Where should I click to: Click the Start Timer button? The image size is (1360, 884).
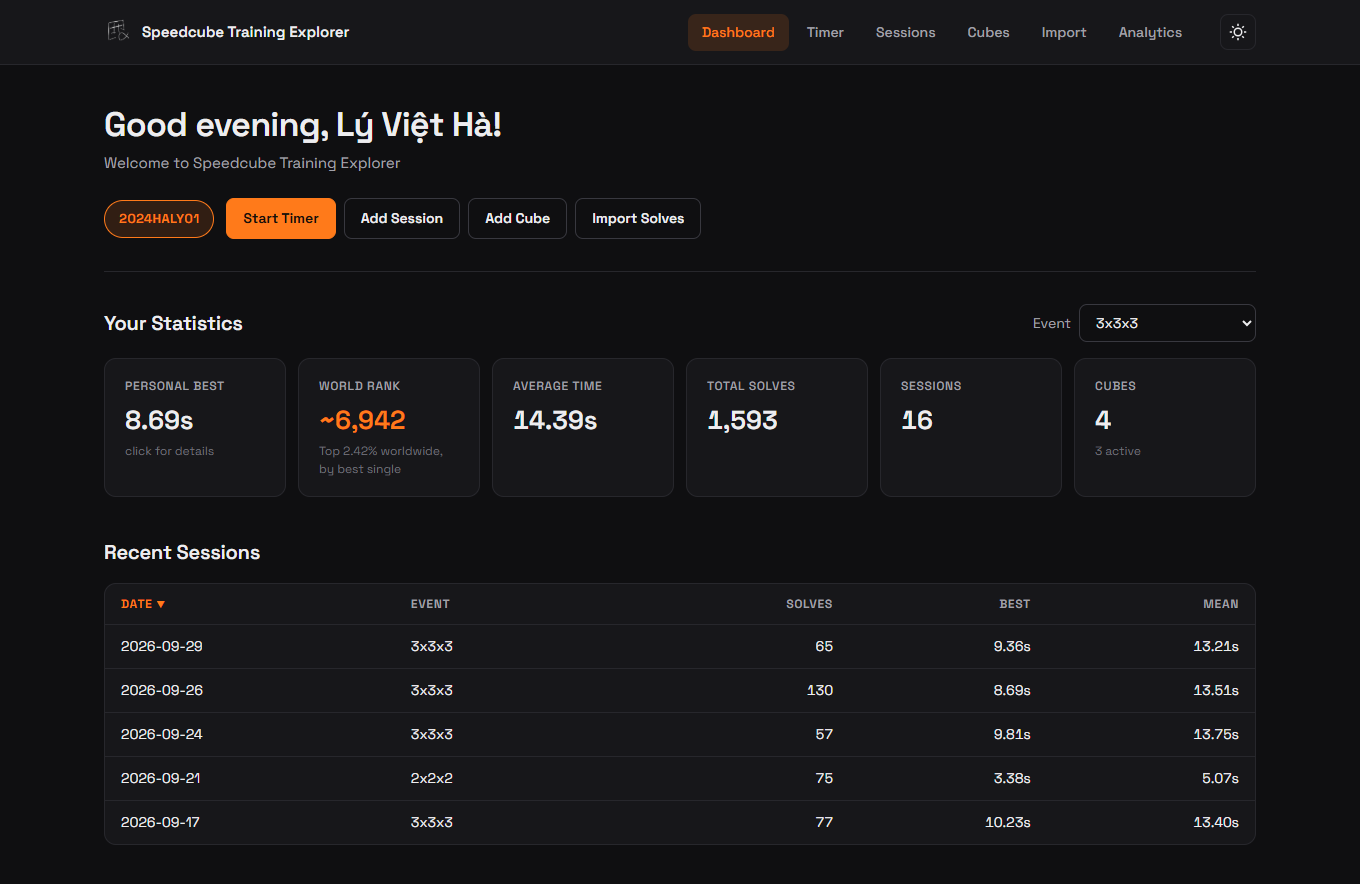click(x=281, y=218)
